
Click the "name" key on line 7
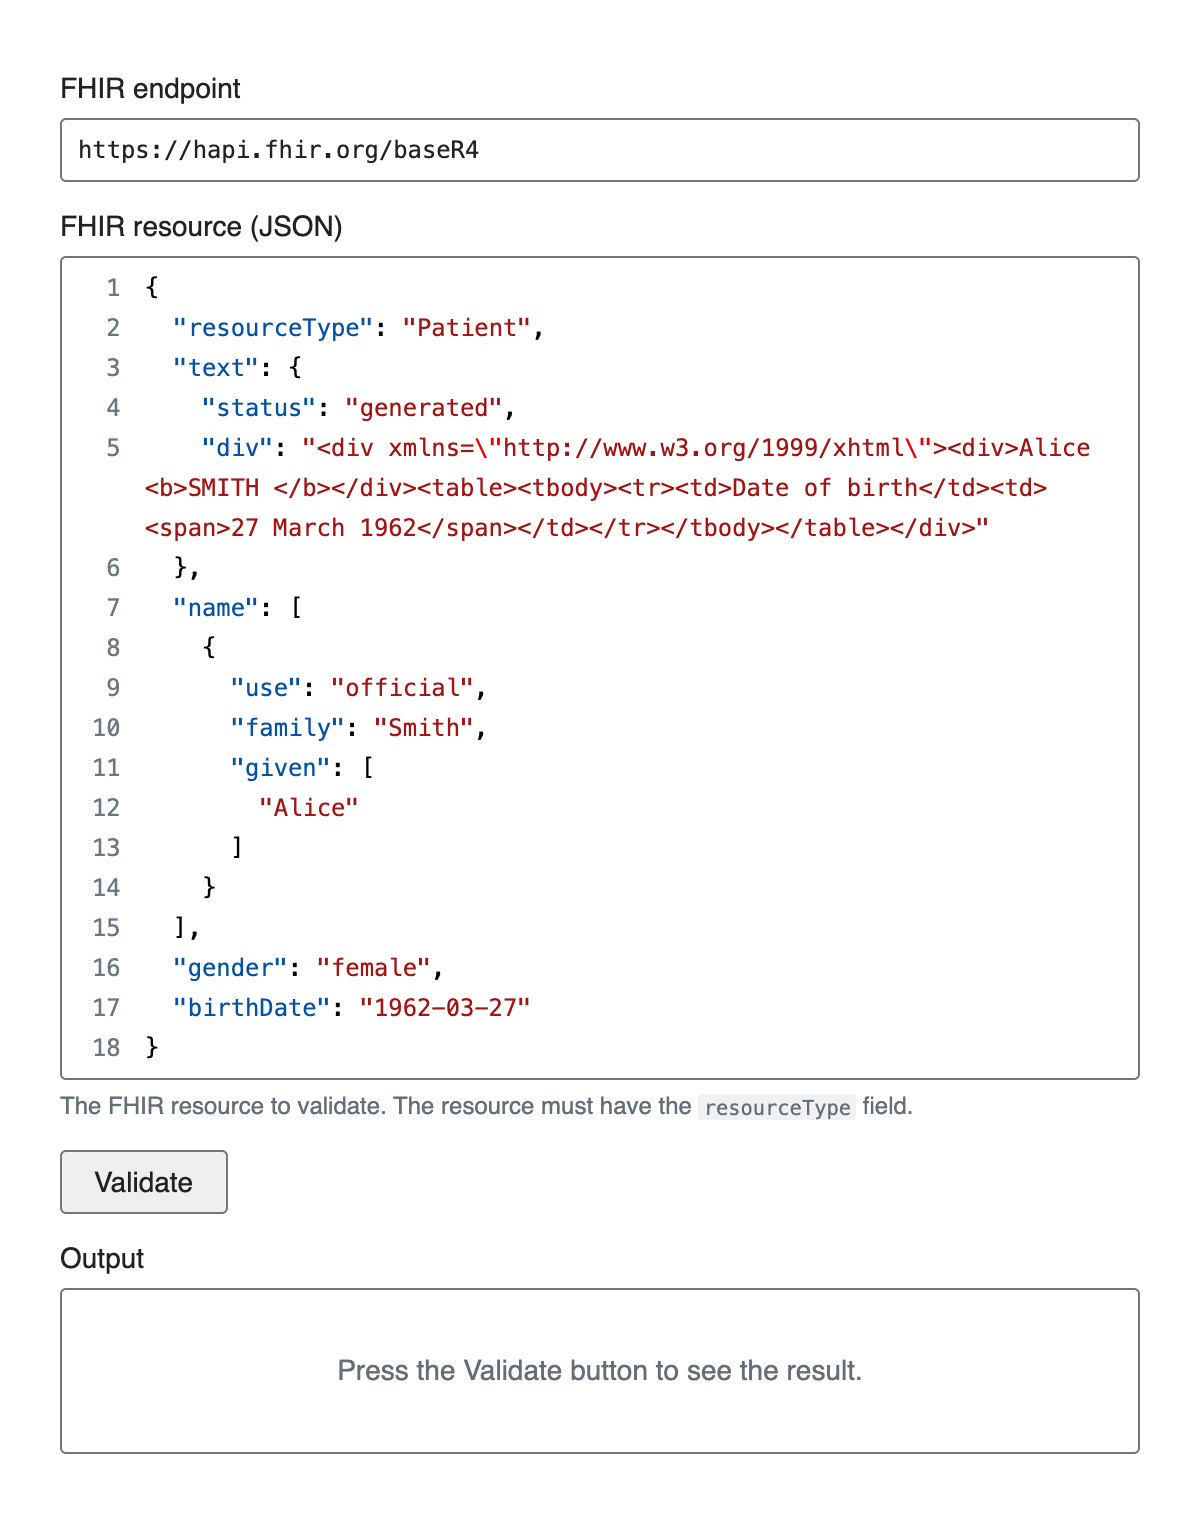tap(216, 608)
